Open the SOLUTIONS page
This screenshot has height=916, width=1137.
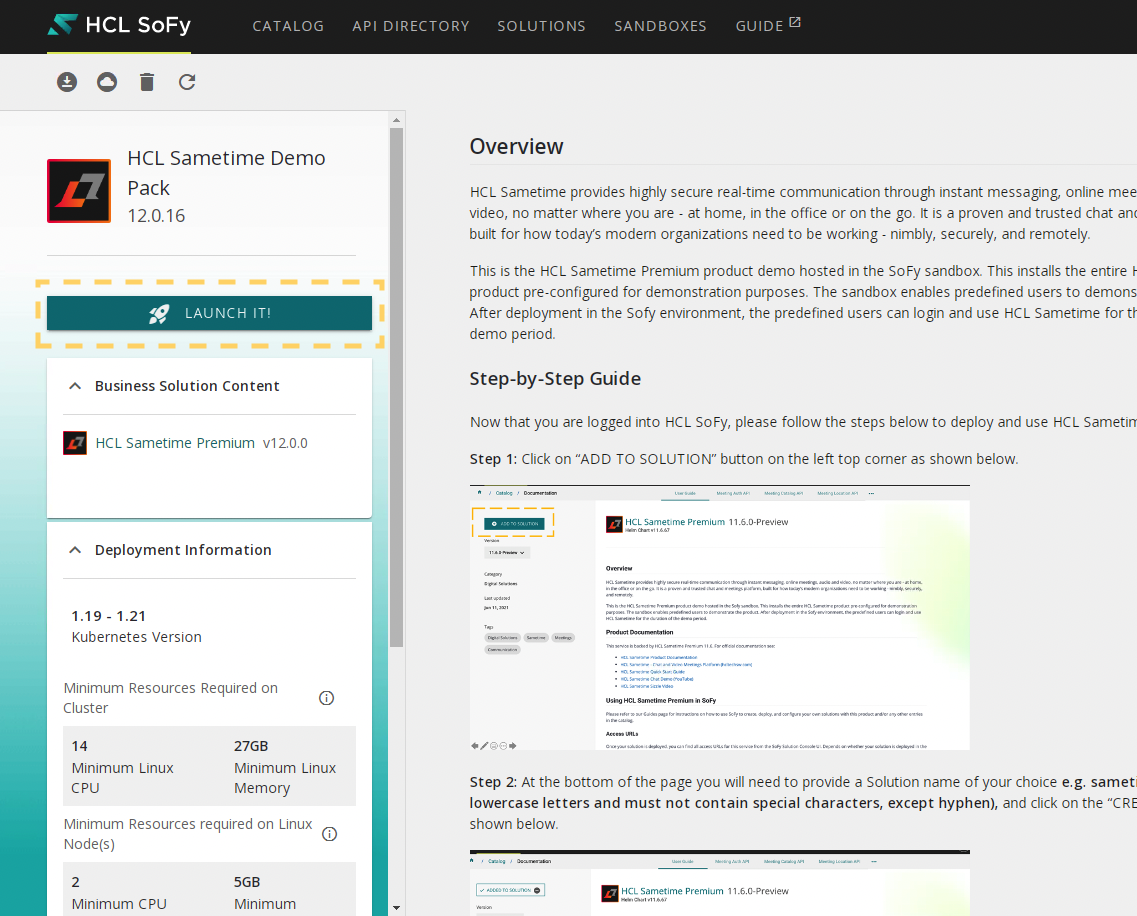[x=542, y=26]
